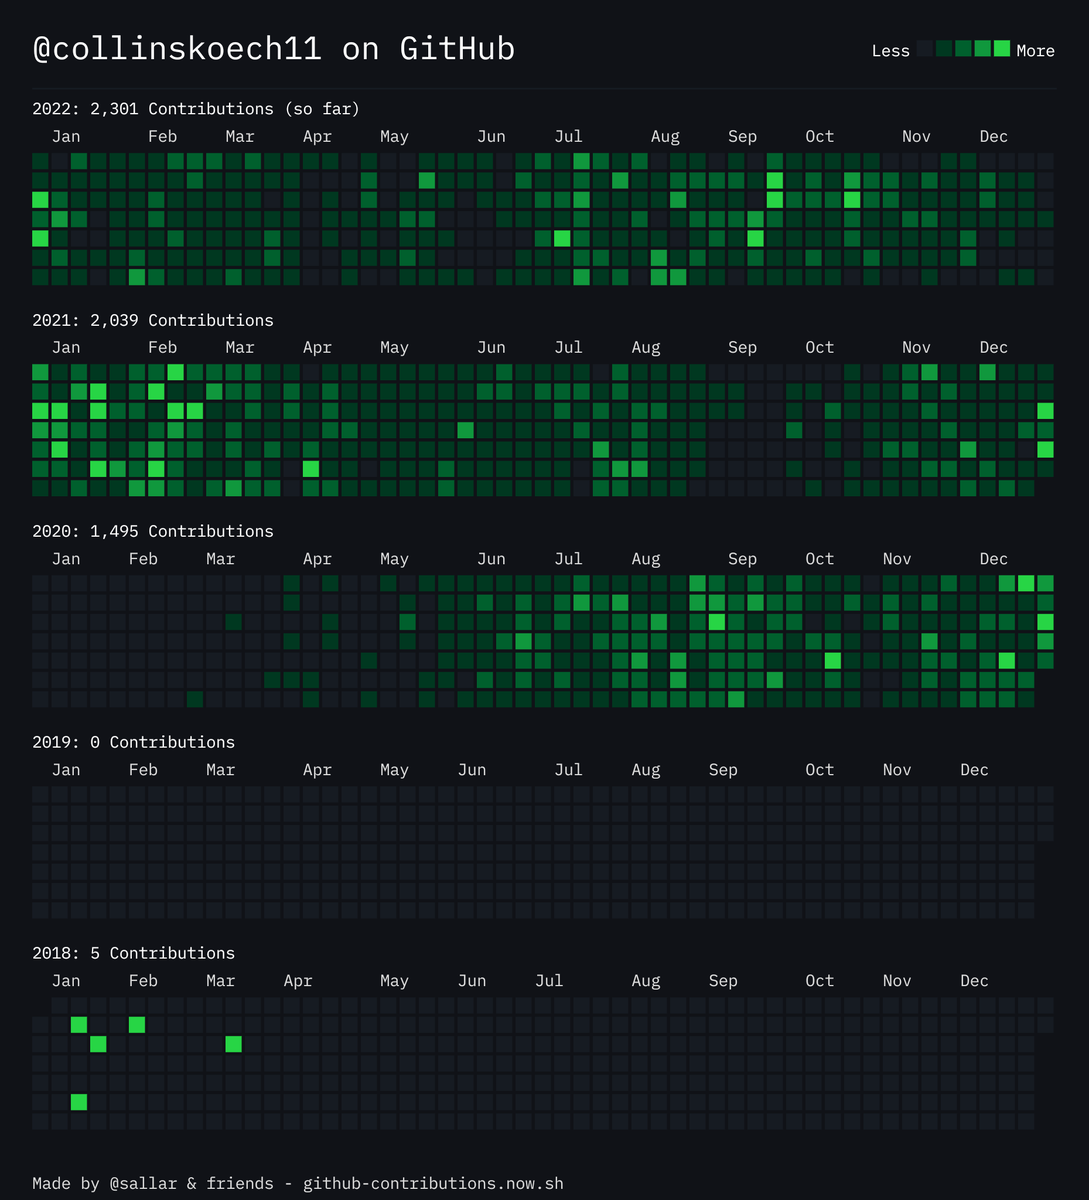1089x1200 pixels.
Task: Click the Jun label in the 2020 graph
Action: coord(491,559)
